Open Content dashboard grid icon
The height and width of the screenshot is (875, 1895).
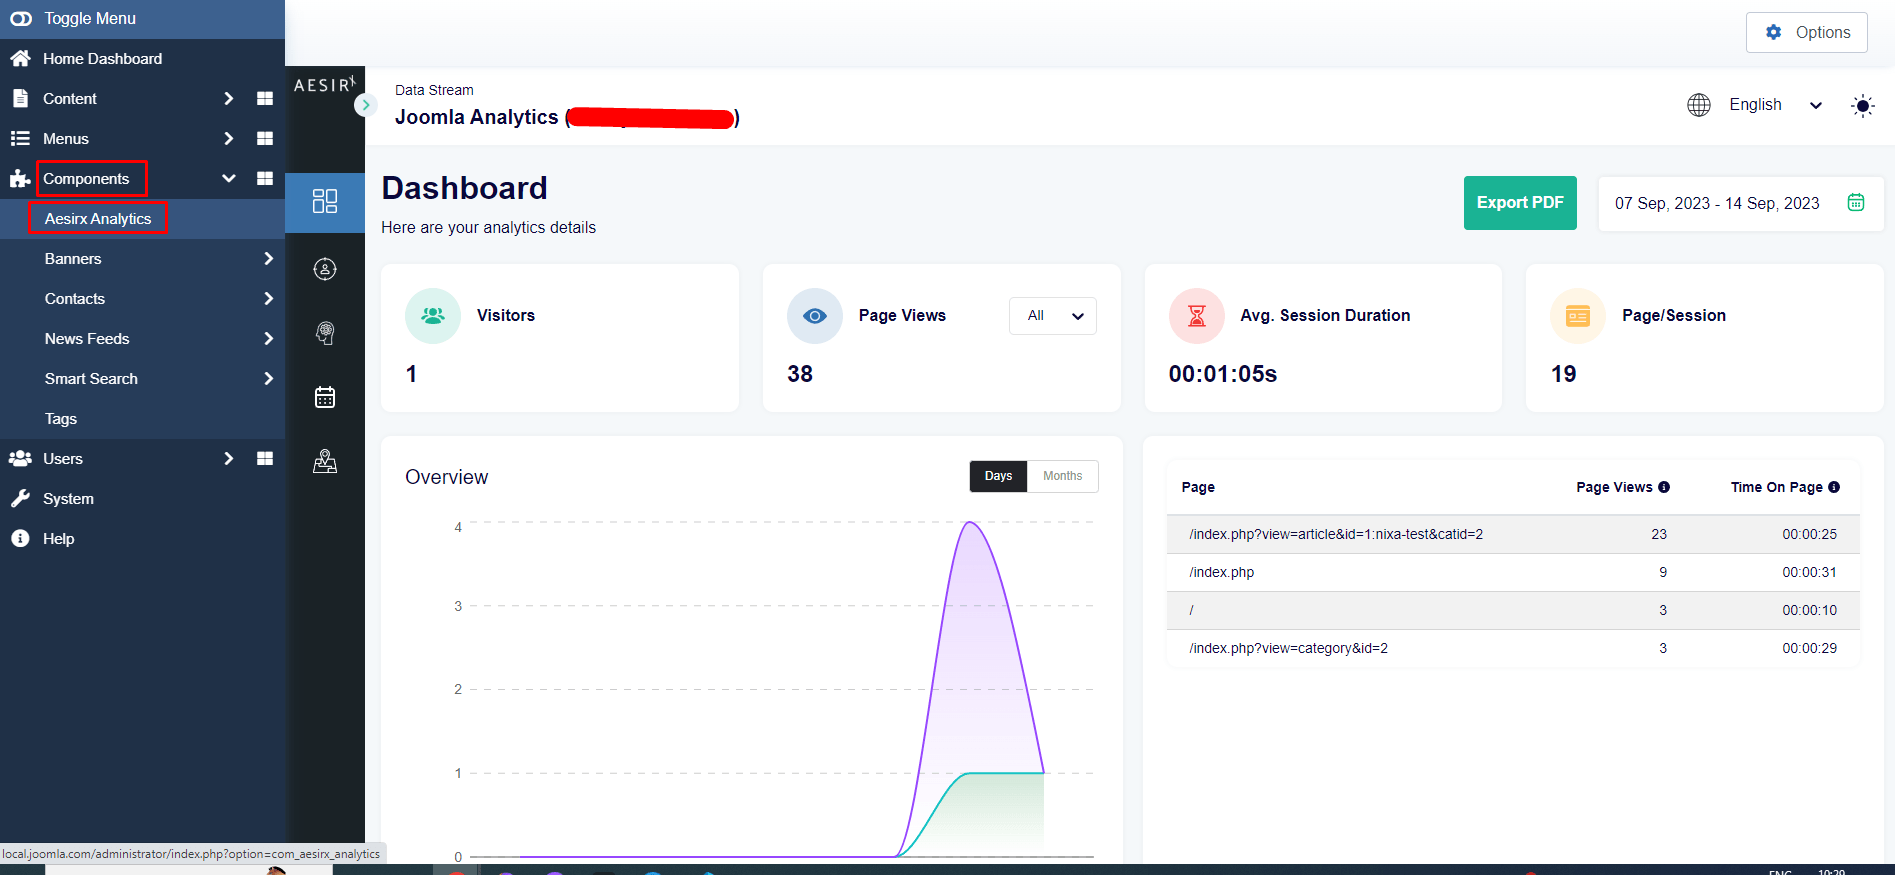(x=265, y=98)
